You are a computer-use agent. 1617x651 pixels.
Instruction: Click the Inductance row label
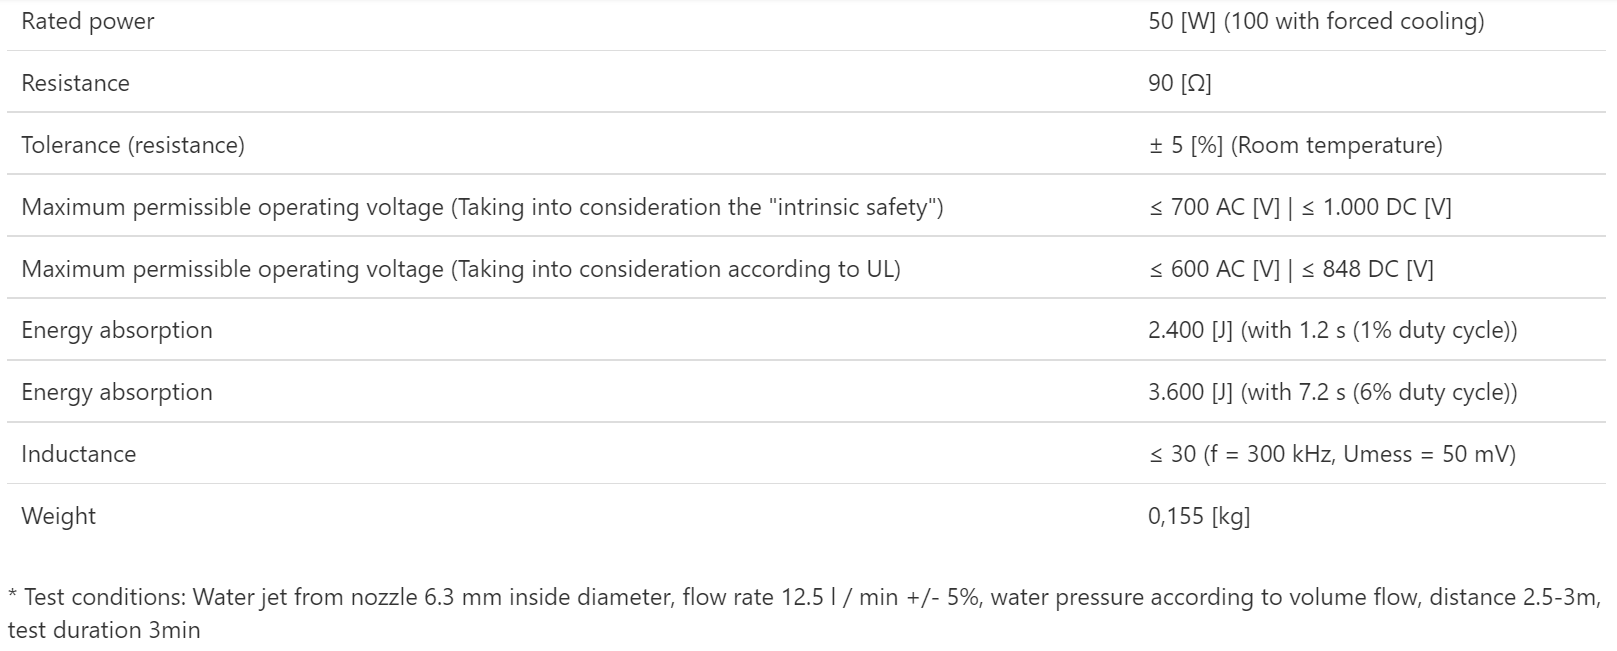[79, 454]
